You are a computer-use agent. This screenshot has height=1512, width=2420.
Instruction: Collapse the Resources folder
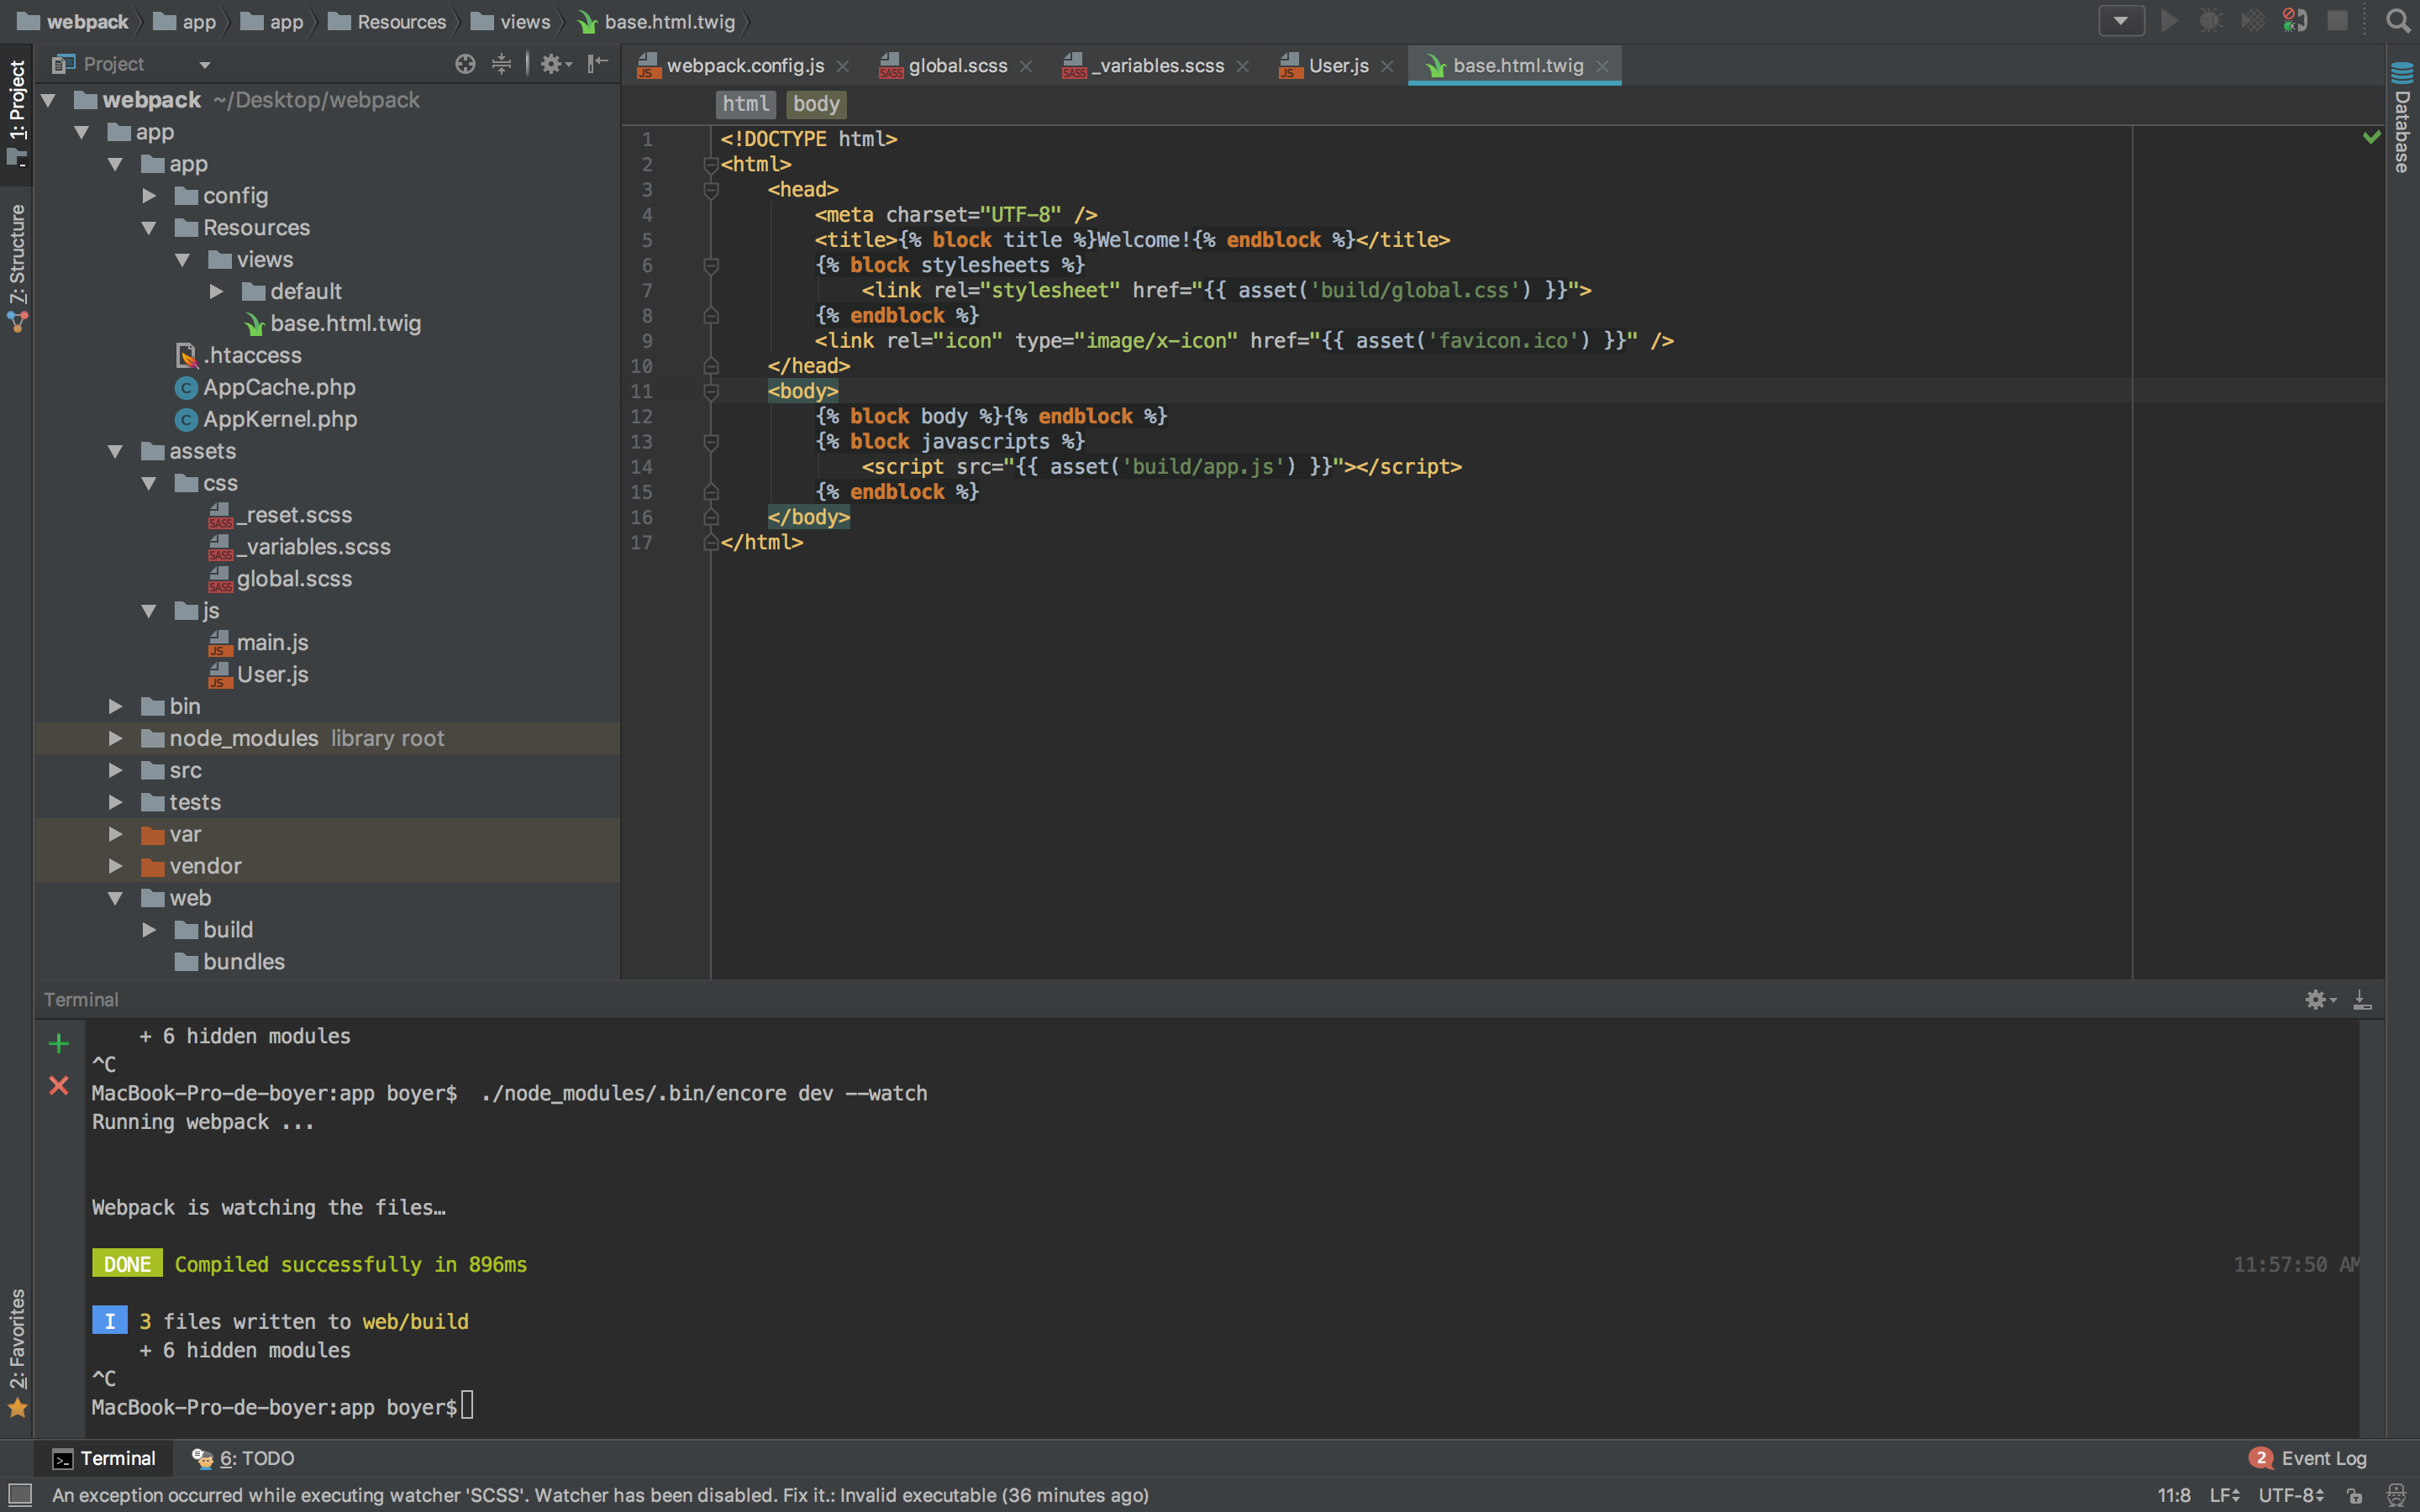pyautogui.click(x=149, y=228)
